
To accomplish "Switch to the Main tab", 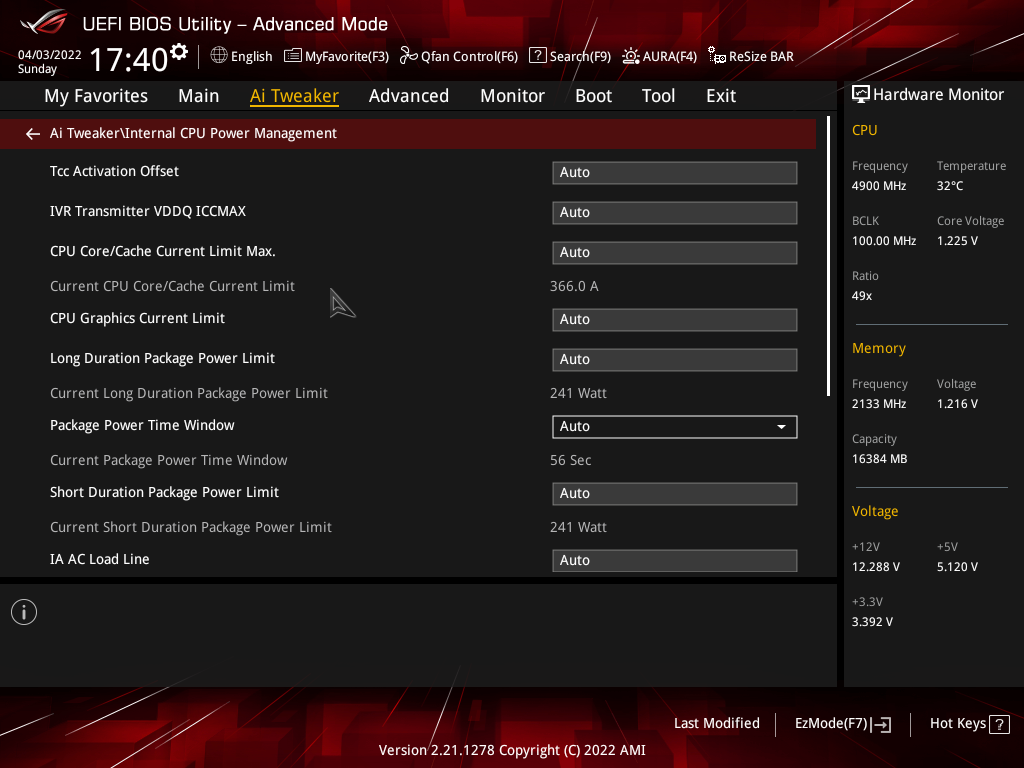I will coord(199,96).
